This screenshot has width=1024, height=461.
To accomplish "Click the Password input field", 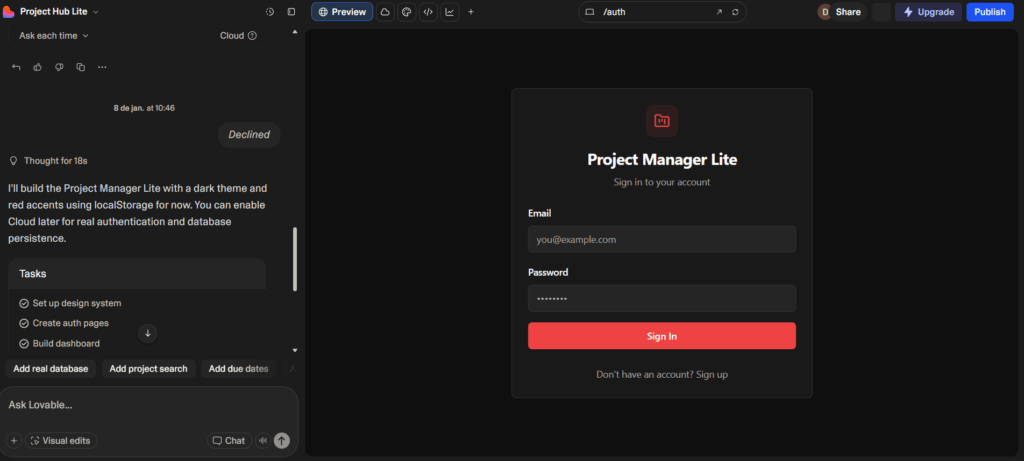I will (662, 298).
